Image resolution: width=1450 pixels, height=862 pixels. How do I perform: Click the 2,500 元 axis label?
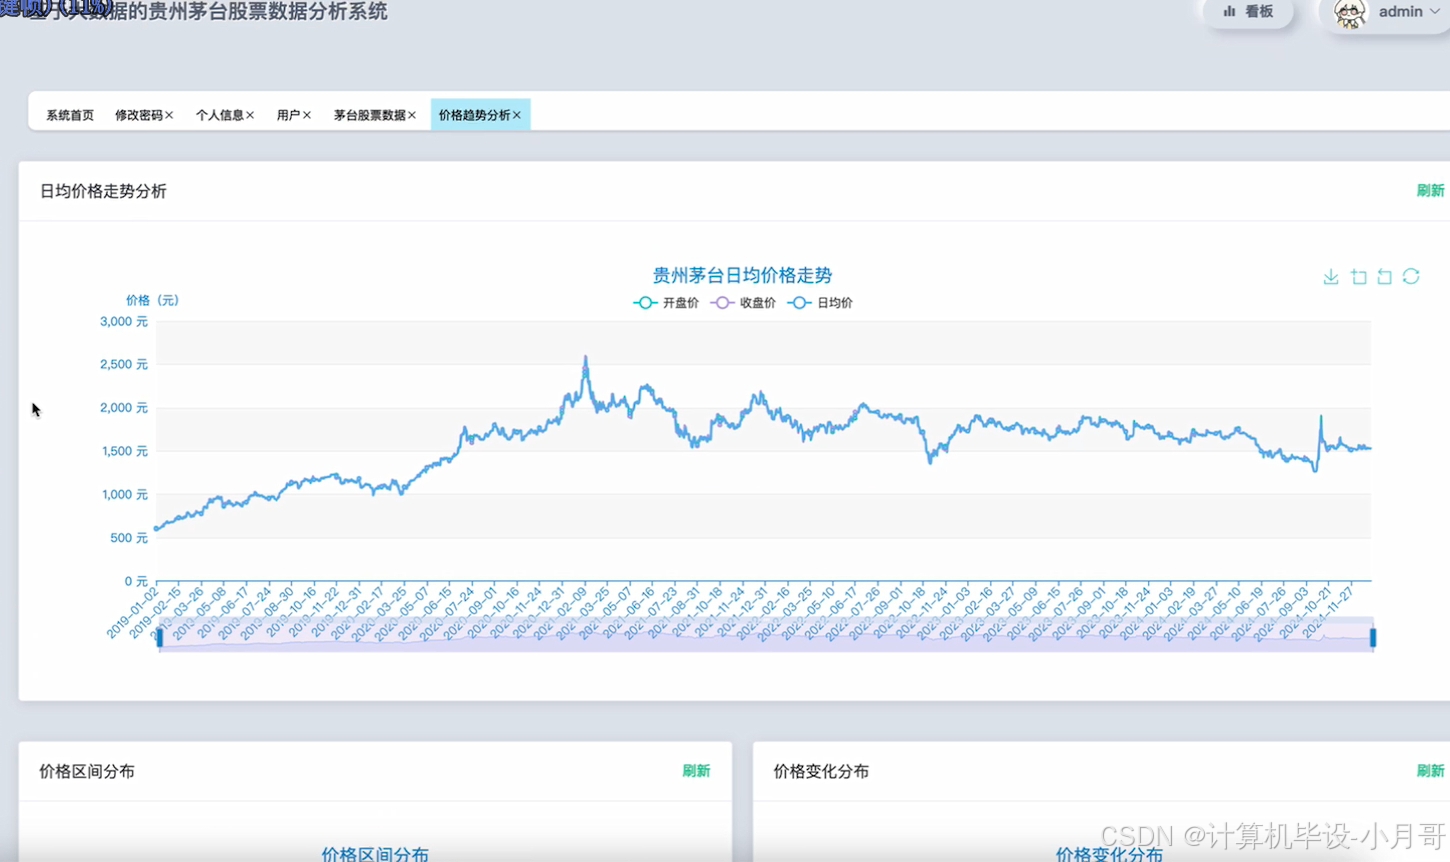pos(124,365)
